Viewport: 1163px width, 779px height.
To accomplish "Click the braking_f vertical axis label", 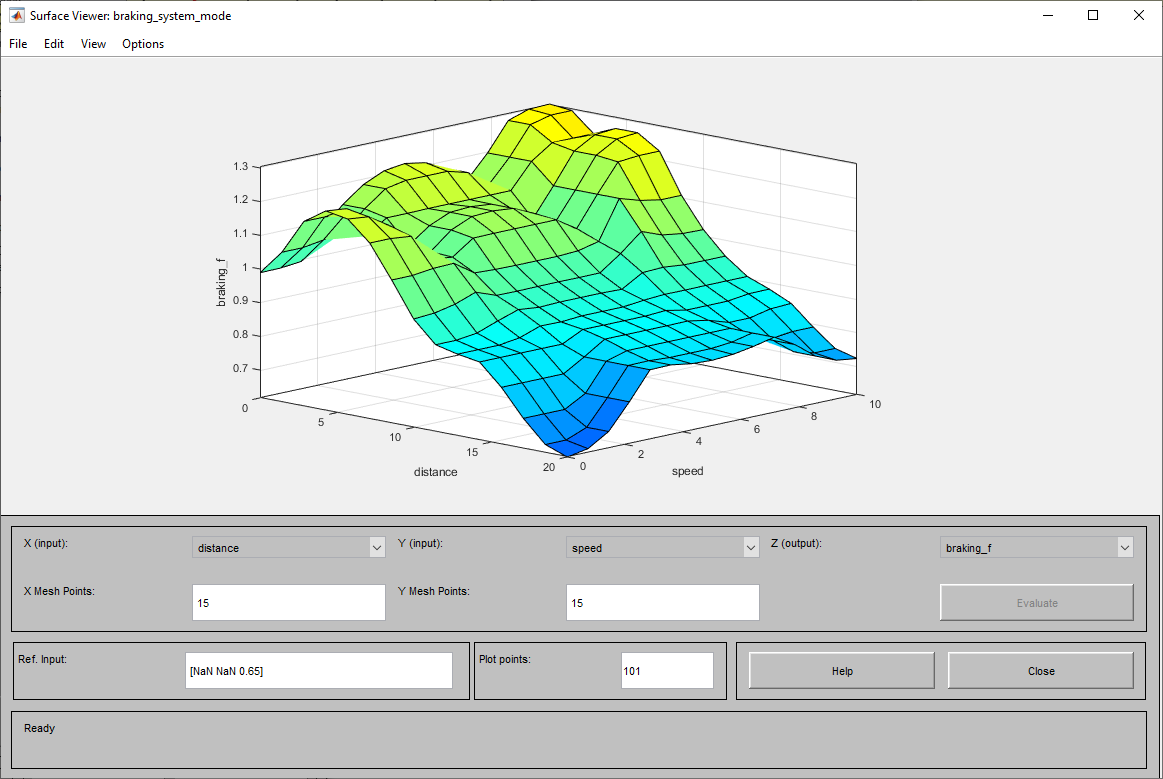I will click(221, 282).
